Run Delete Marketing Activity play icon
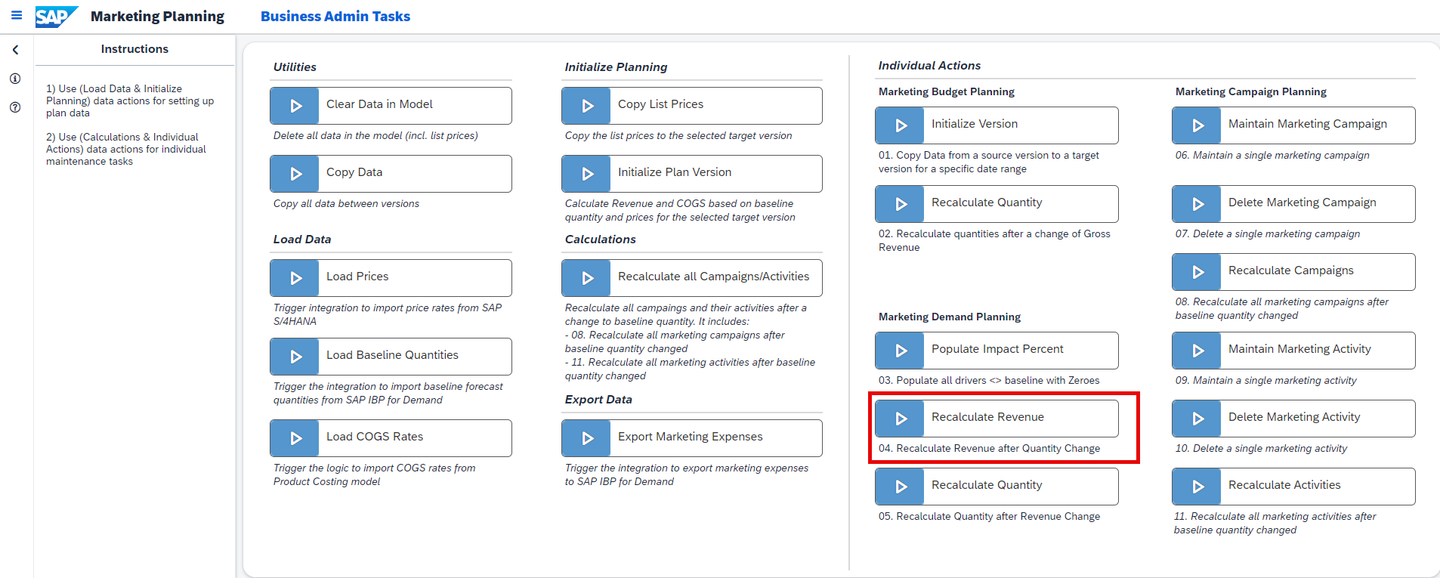The width and height of the screenshot is (1440, 578). pos(1197,418)
